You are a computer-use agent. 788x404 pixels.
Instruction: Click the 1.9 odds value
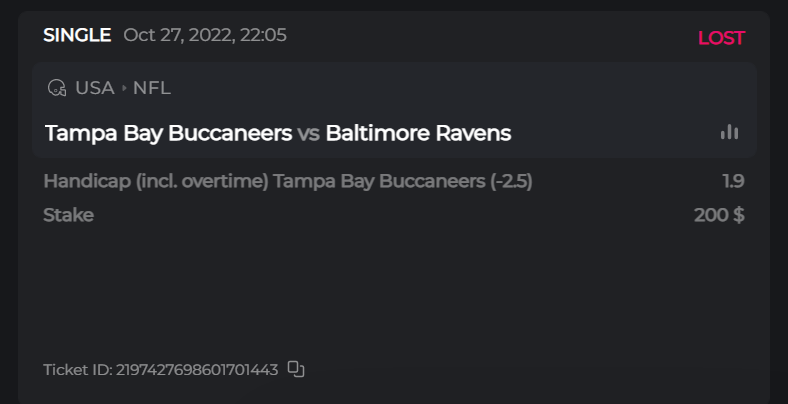pyautogui.click(x=733, y=182)
